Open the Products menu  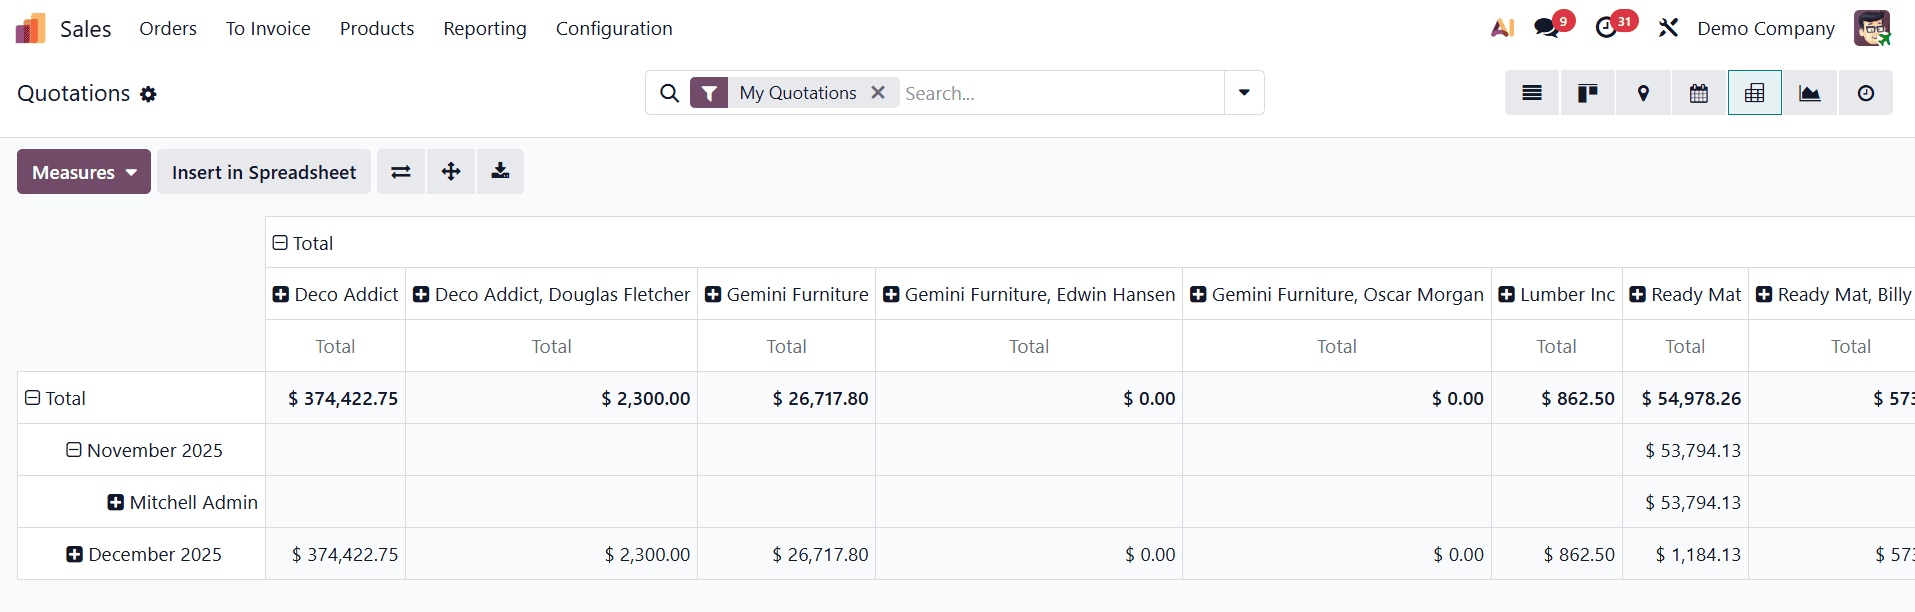(377, 28)
